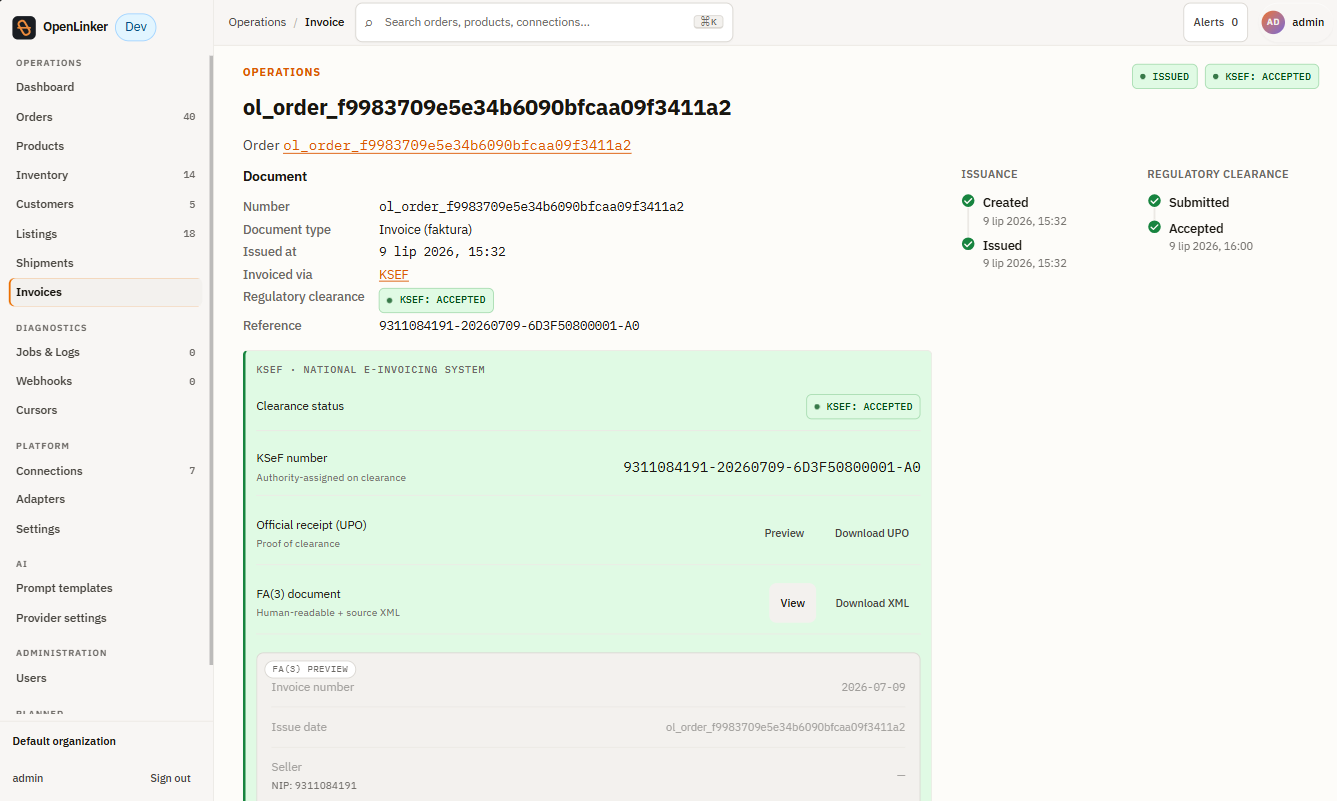Screen dimensions: 1337x801
Task: Click the Issued step checkmark icon
Action: [968, 244]
